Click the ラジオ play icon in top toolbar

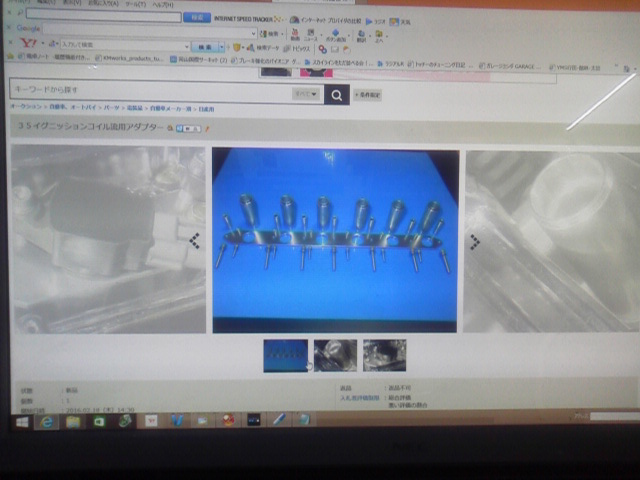[x=376, y=21]
